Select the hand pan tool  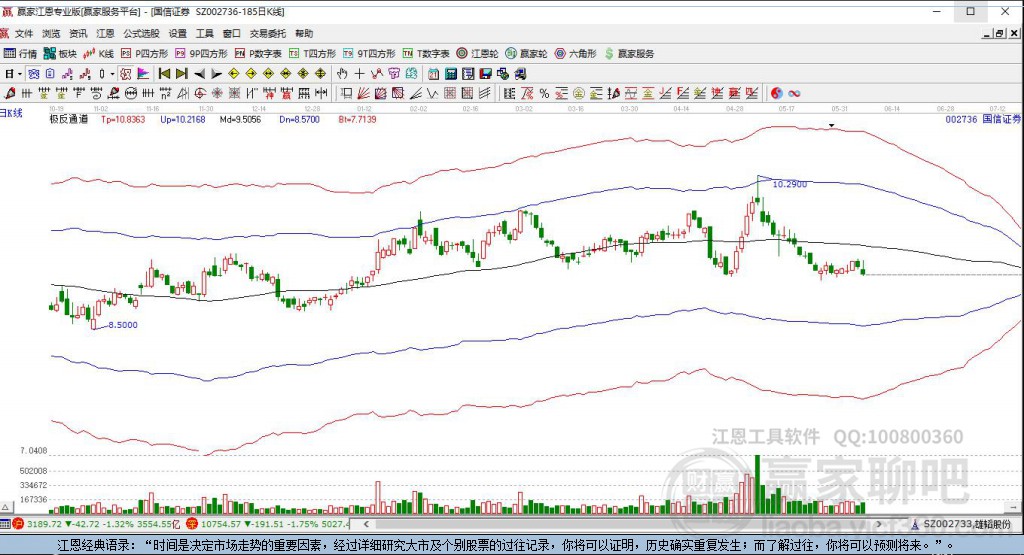pyautogui.click(x=342, y=74)
